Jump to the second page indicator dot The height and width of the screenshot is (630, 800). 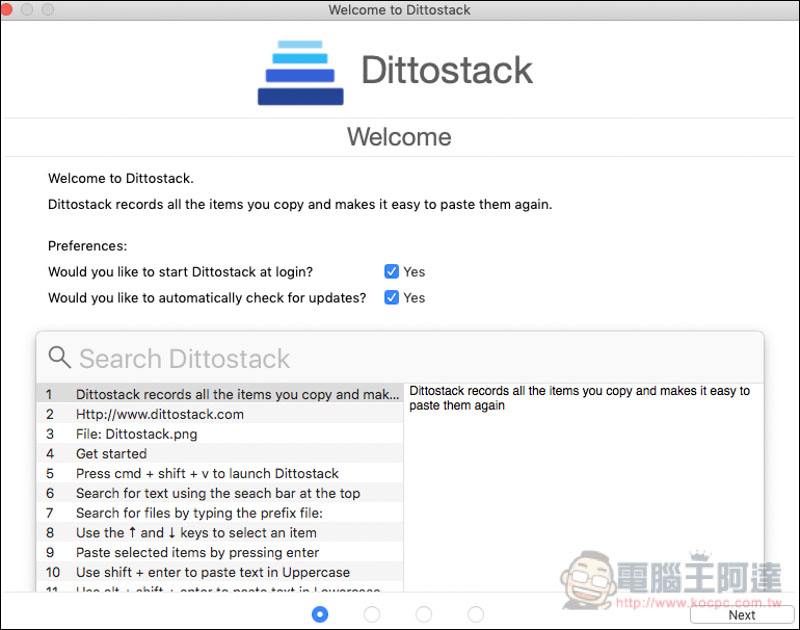[x=372, y=614]
